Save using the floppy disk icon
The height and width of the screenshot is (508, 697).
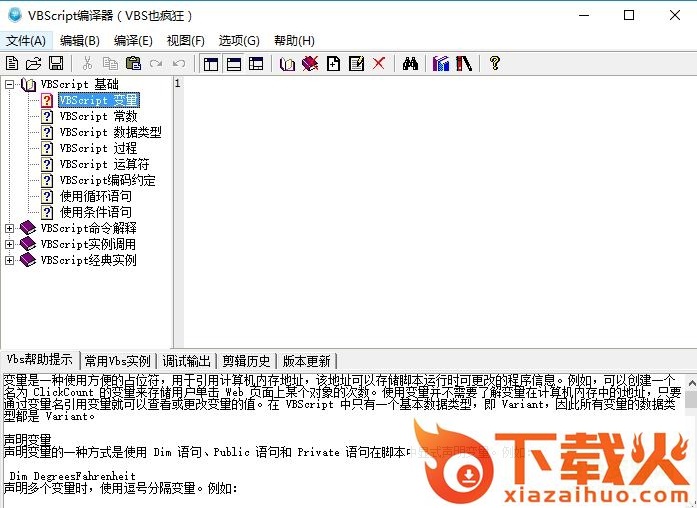tap(56, 64)
